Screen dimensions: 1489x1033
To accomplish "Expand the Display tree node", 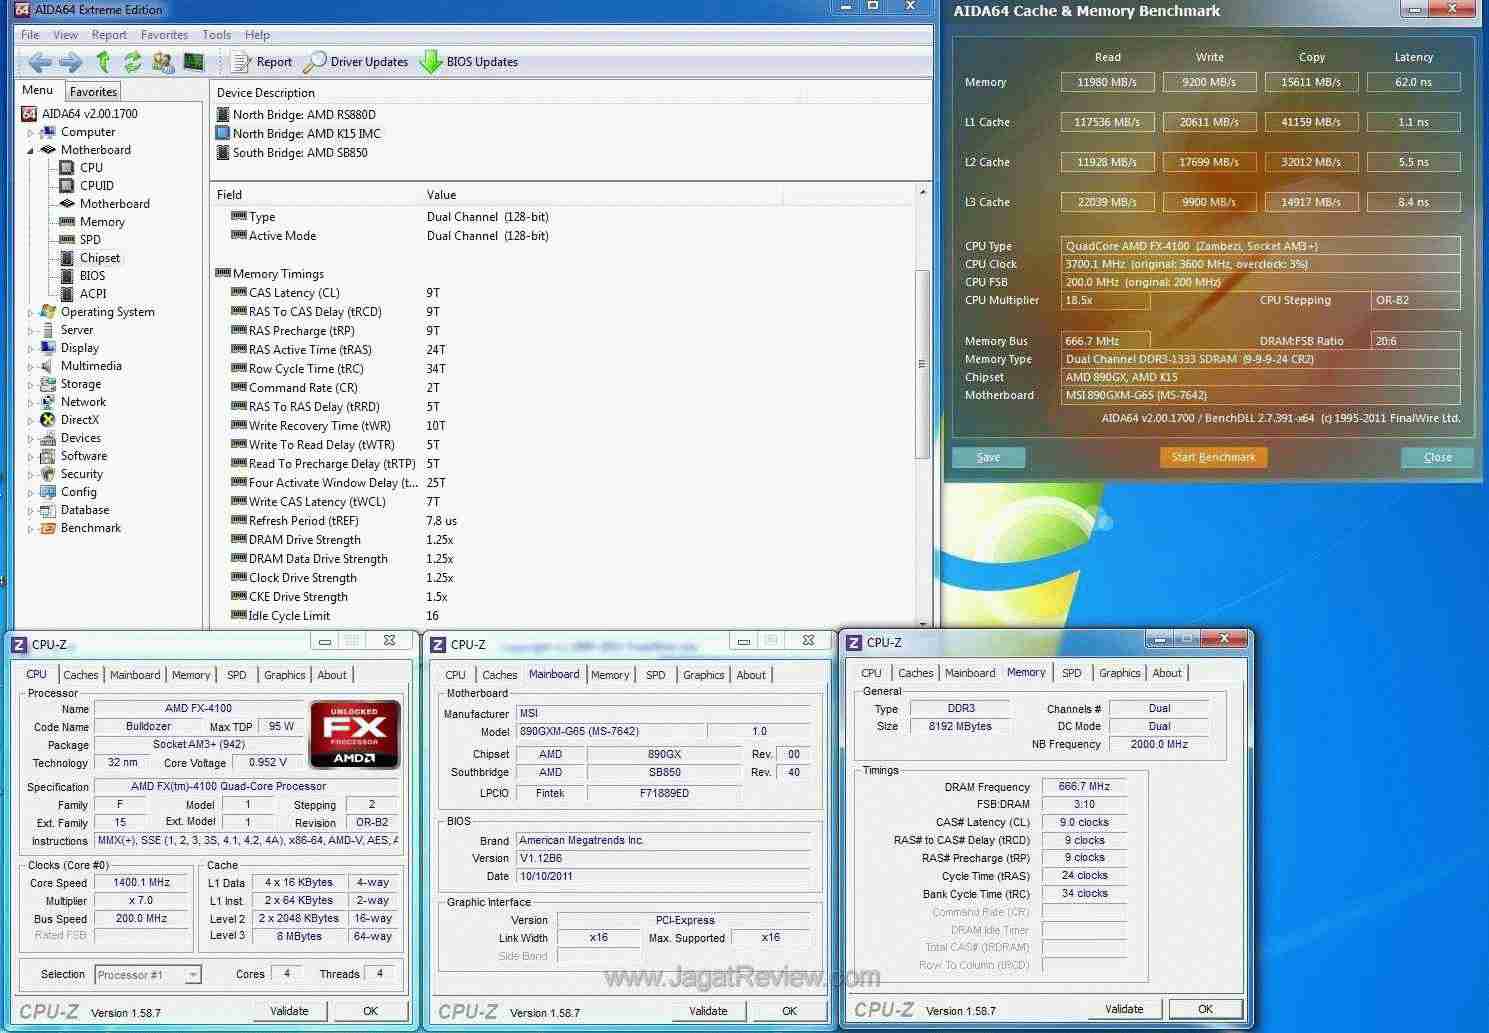I will 30,349.
